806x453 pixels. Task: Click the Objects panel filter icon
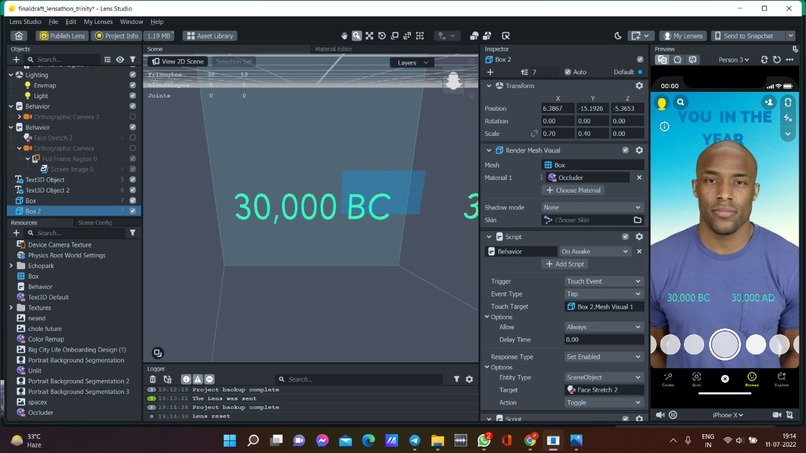point(133,60)
